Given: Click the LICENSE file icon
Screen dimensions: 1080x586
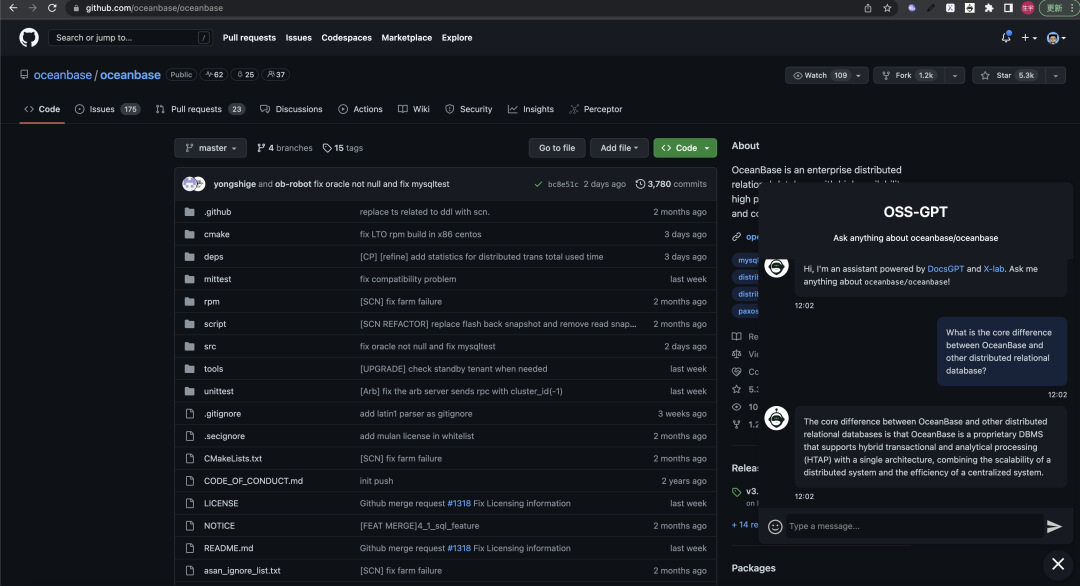Looking at the screenshot, I should click(189, 503).
